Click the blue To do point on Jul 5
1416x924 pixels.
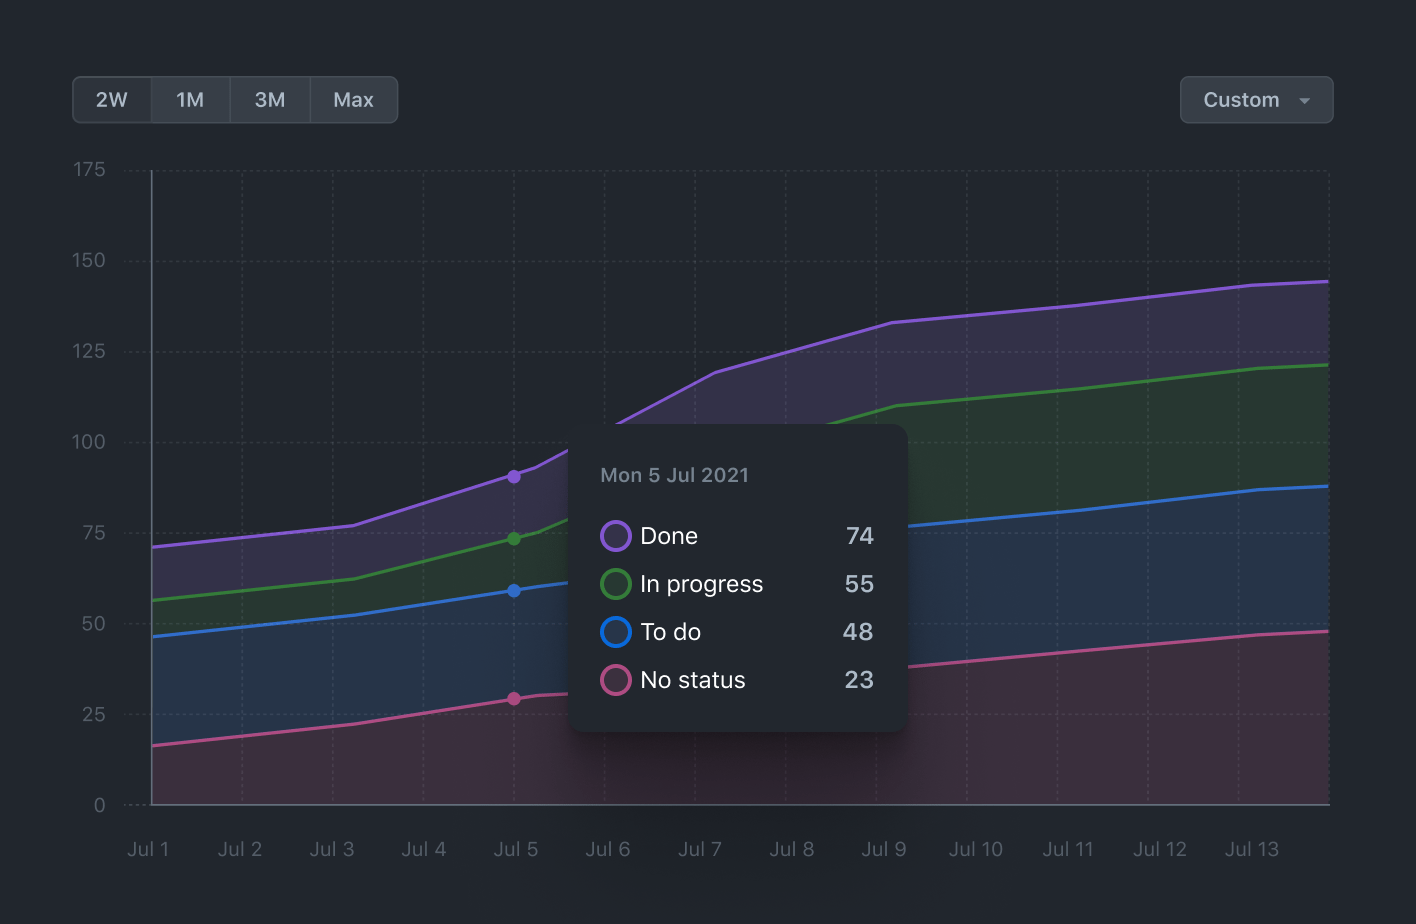[514, 591]
